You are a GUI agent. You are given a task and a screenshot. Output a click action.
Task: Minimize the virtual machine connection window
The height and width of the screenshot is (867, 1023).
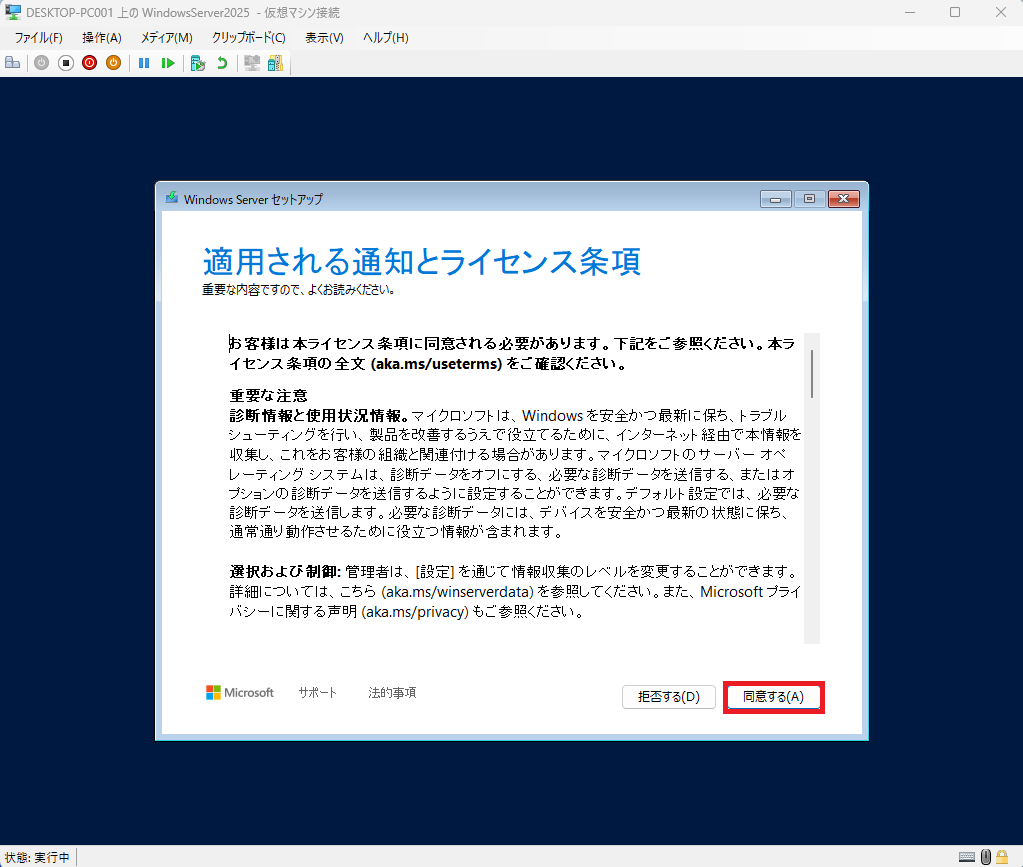(x=910, y=12)
